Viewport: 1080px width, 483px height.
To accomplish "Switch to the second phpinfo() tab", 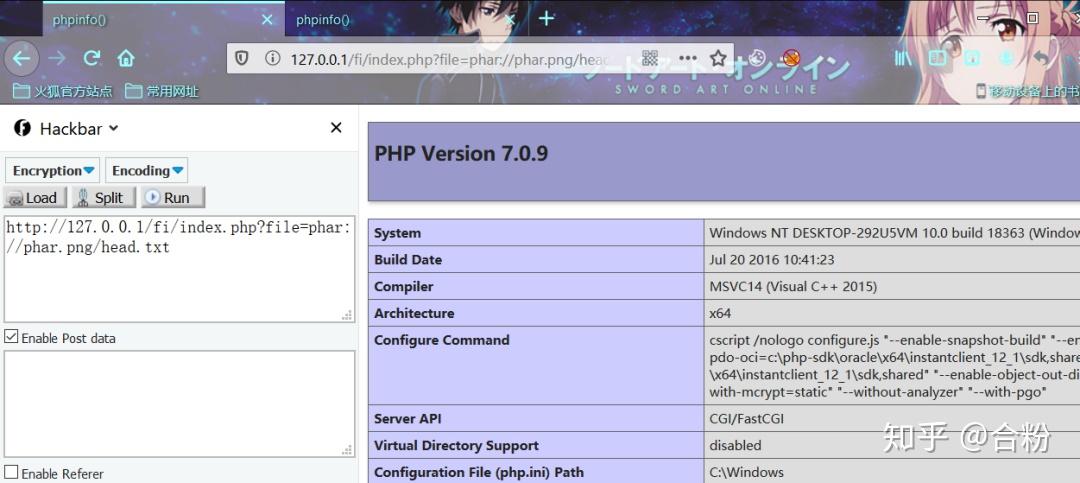I will tap(322, 20).
